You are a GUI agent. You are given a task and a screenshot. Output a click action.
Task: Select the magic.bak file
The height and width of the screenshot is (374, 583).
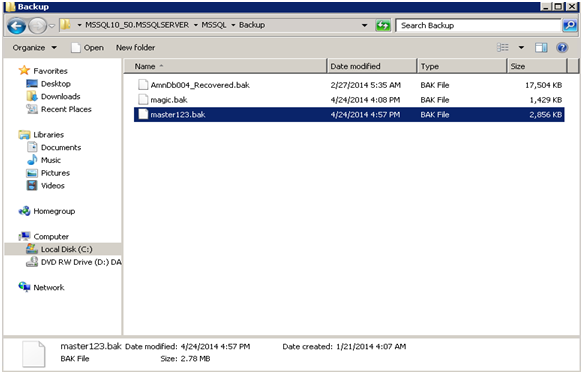pyautogui.click(x=169, y=100)
